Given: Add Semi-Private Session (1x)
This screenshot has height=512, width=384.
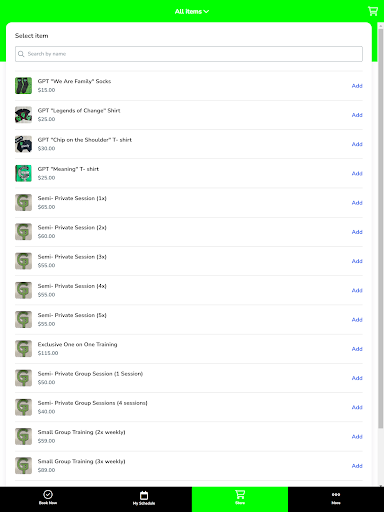Looking at the screenshot, I should [x=357, y=203].
